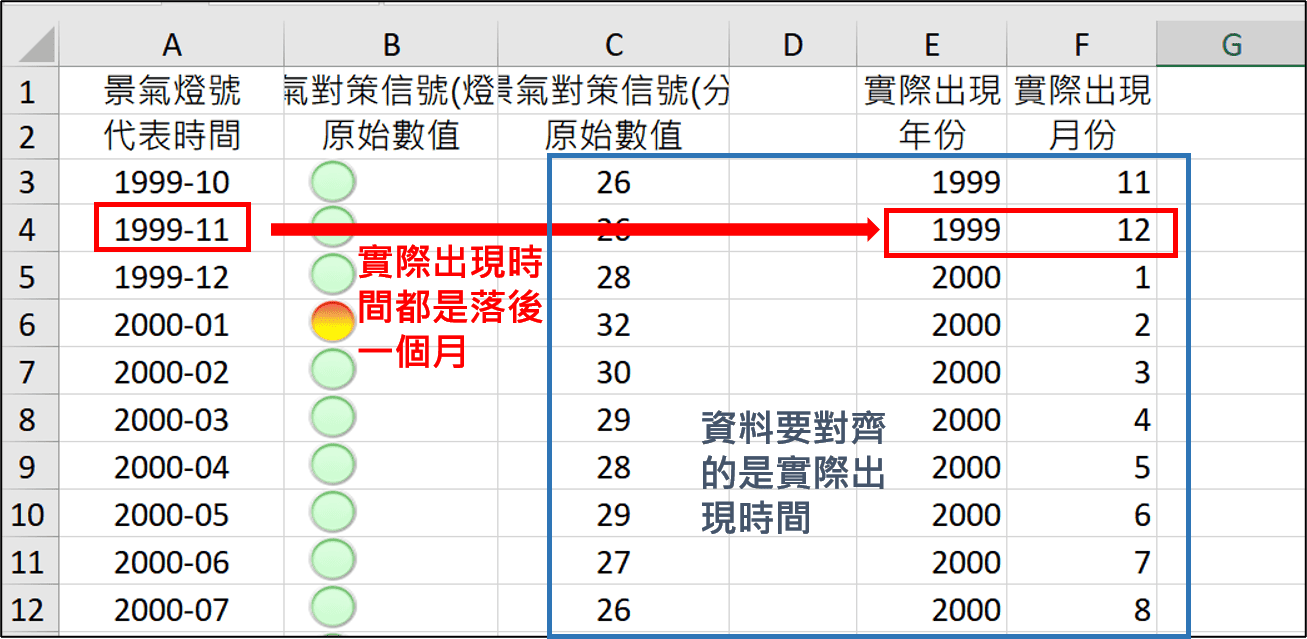1307x639 pixels.
Task: Select the row 12 header
Action: pyautogui.click(x=28, y=610)
